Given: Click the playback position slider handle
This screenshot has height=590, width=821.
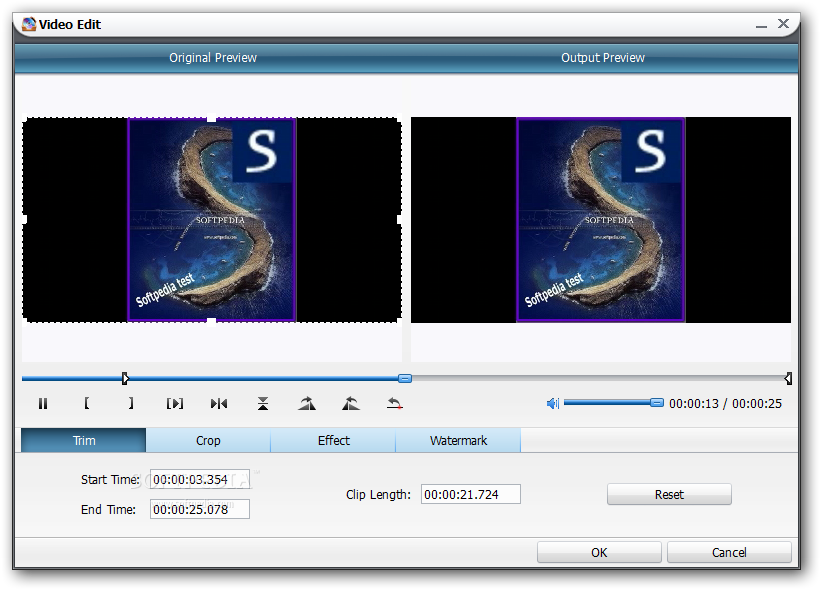Looking at the screenshot, I should 405,379.
